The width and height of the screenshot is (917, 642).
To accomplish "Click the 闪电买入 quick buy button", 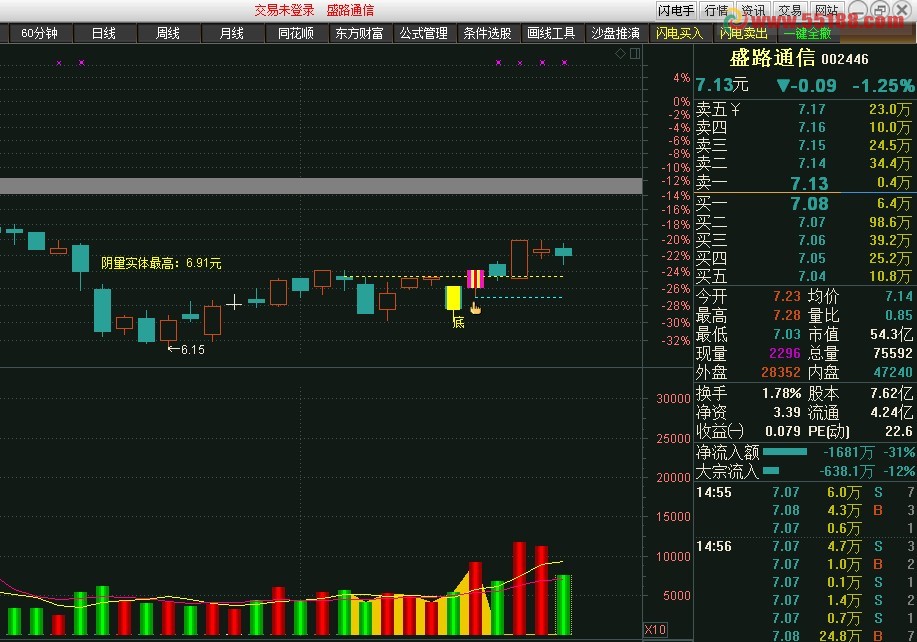I will pyautogui.click(x=679, y=33).
